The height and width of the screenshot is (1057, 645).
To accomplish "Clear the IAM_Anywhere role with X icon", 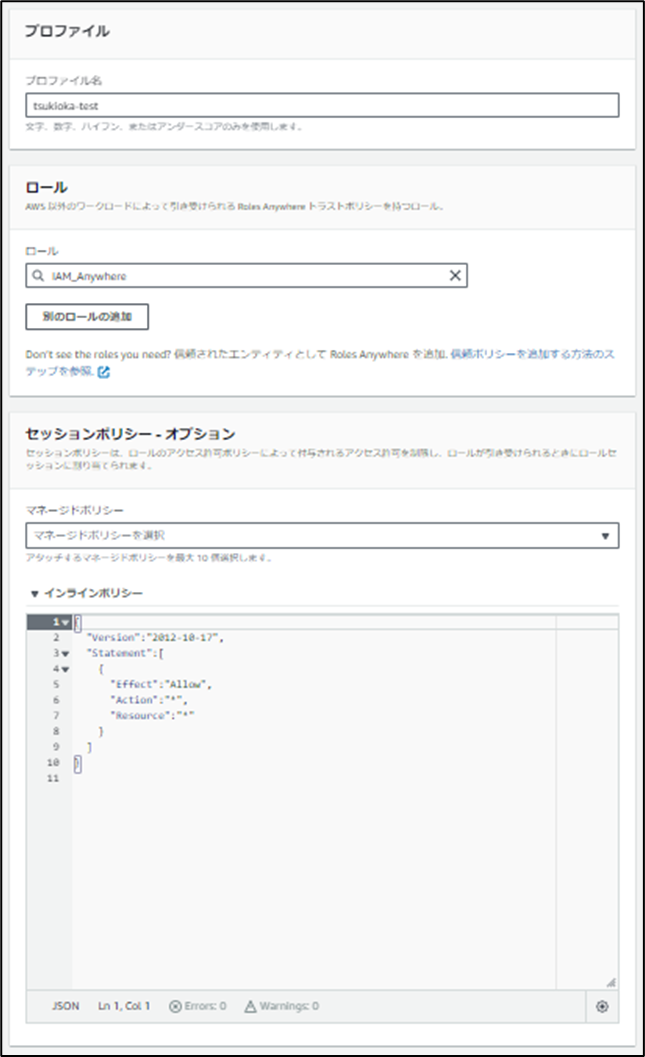I will [x=455, y=275].
